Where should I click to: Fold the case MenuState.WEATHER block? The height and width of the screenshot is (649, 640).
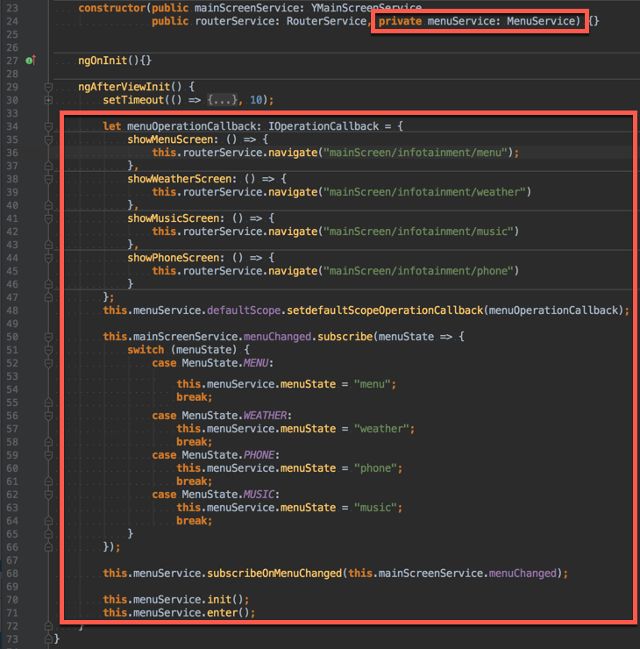[x=48, y=415]
